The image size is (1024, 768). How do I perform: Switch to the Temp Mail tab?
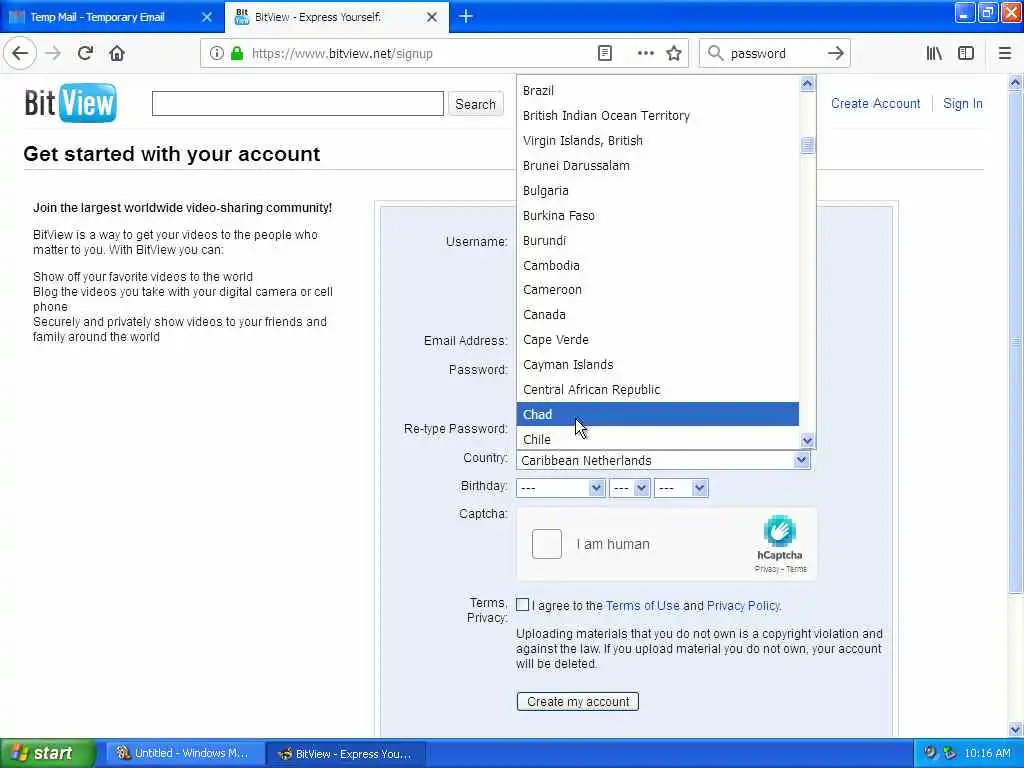111,17
